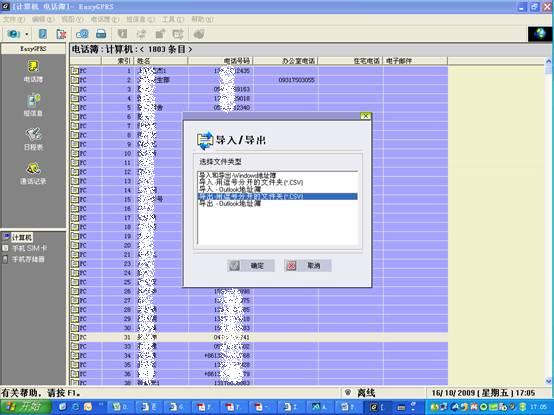
Task: Close the import/export dialog with X
Action: [365, 116]
